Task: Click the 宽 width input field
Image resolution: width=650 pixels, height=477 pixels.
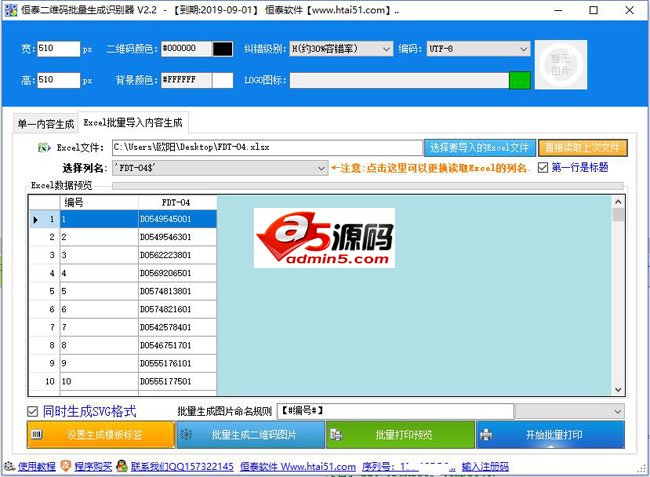Action: tap(58, 49)
